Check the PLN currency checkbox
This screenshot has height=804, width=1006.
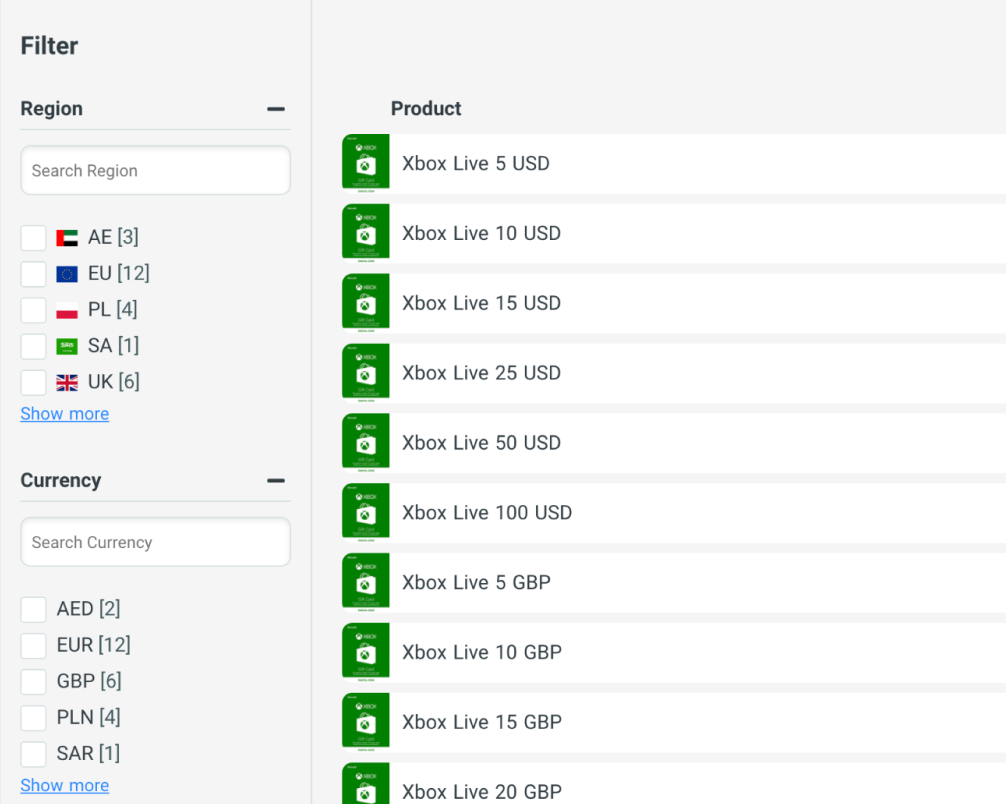[33, 718]
